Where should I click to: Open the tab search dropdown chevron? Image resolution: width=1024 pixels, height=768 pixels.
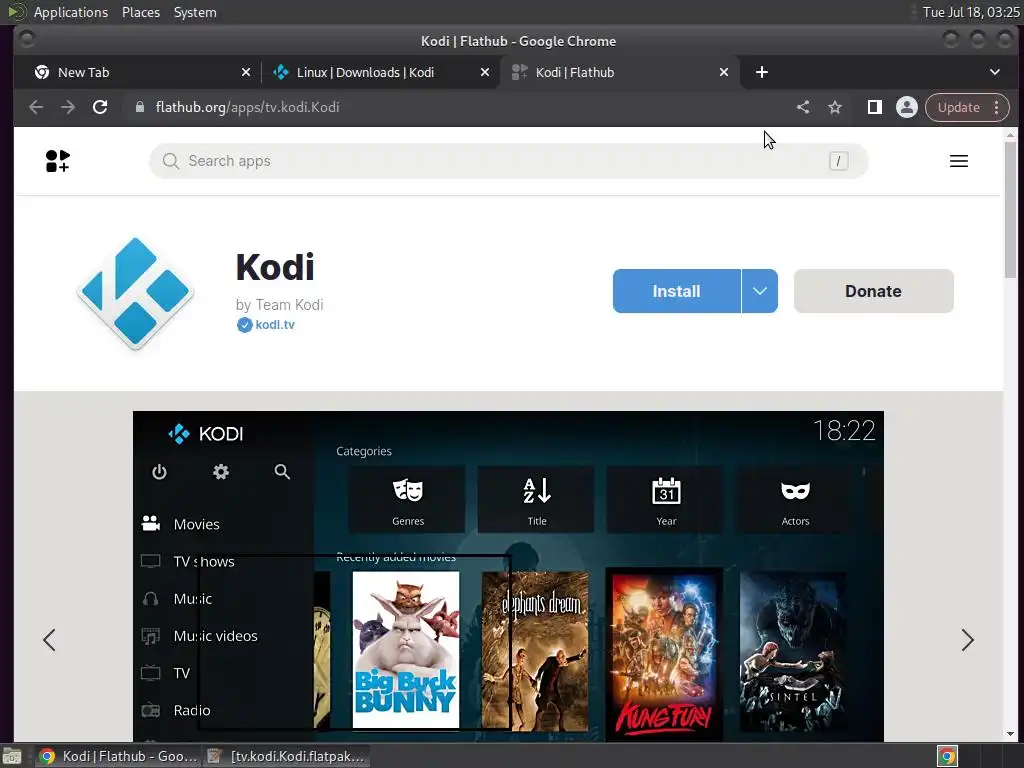pyautogui.click(x=995, y=72)
